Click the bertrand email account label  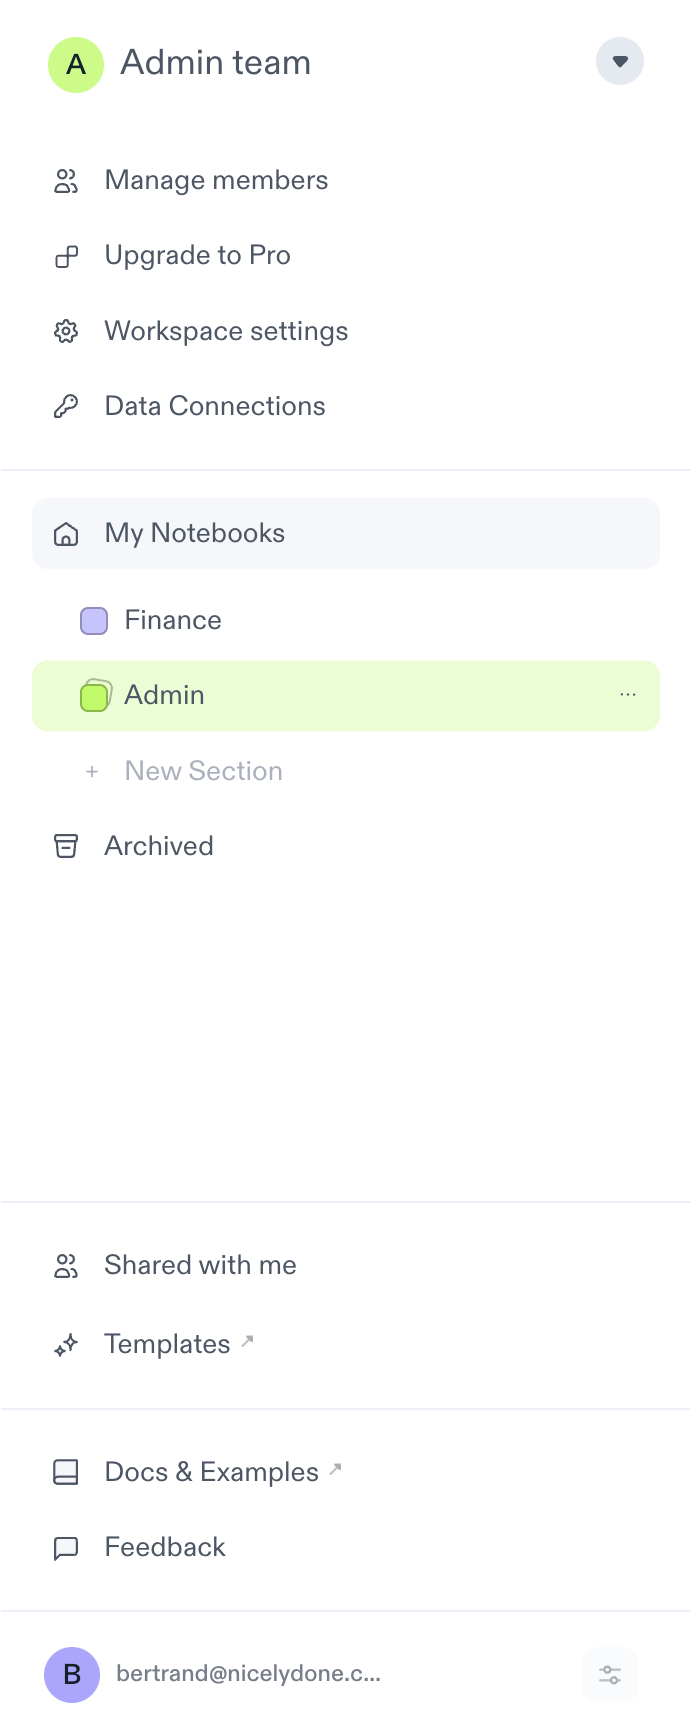[248, 1675]
